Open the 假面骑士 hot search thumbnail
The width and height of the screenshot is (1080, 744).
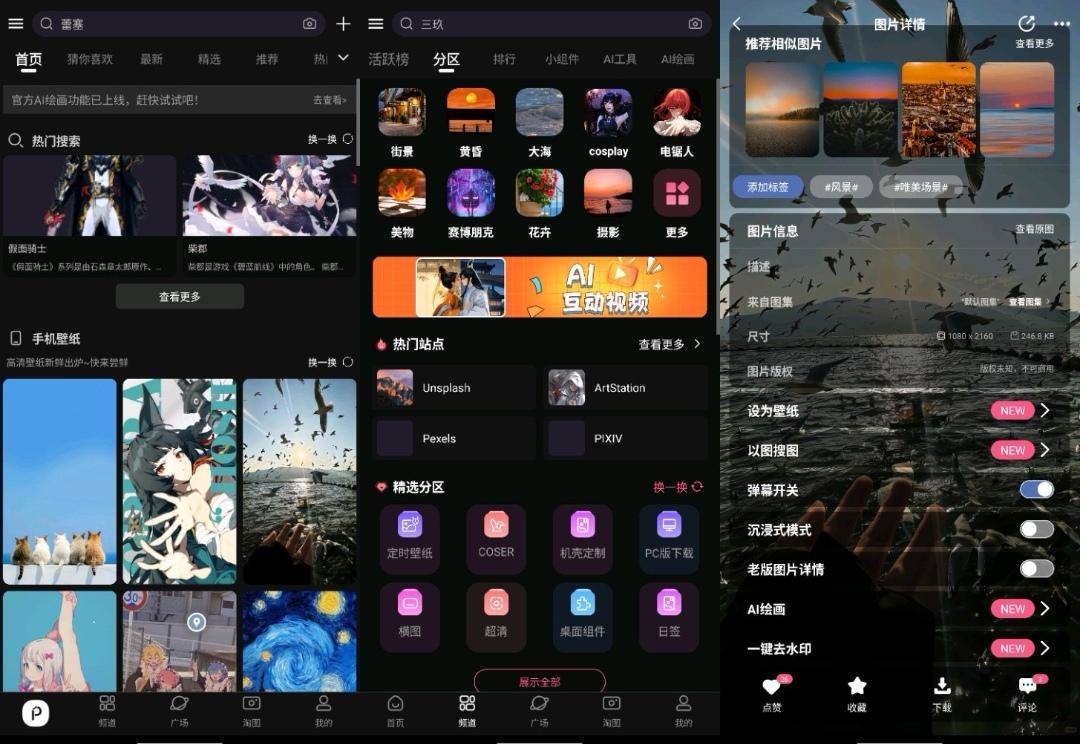tap(90, 196)
